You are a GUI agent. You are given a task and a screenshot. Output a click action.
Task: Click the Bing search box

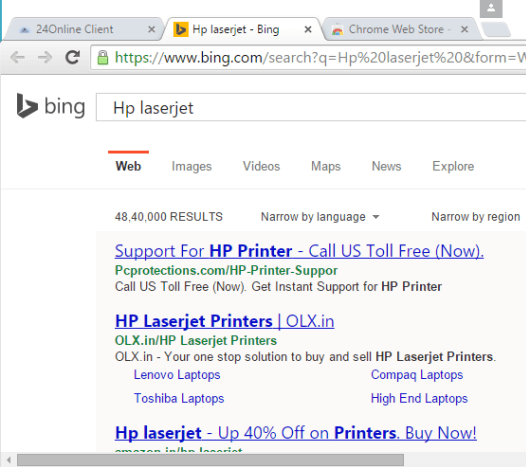311,108
